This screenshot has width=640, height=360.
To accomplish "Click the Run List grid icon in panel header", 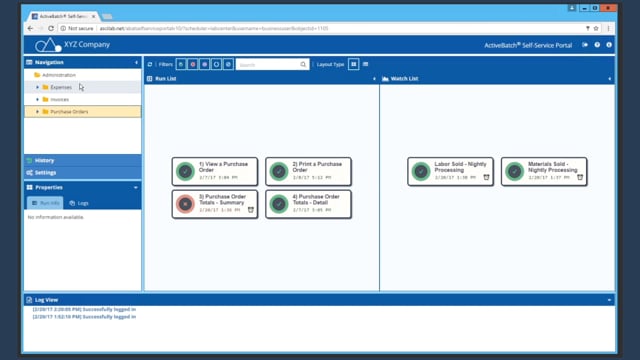I will coord(150,79).
